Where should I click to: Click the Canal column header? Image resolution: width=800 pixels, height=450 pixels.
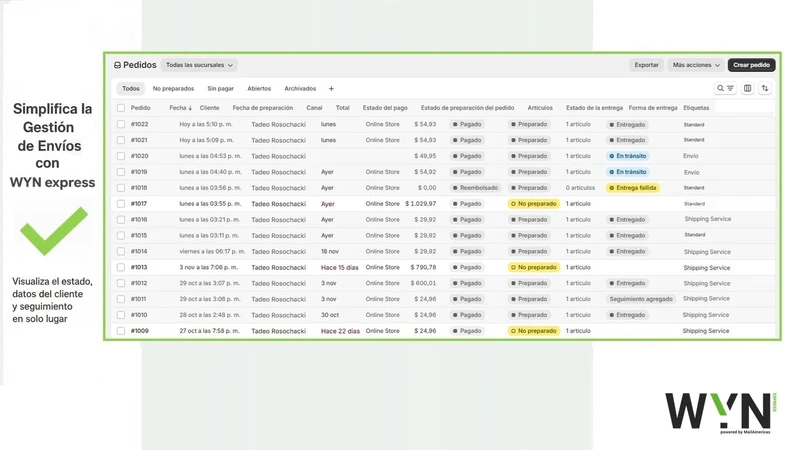[314, 108]
